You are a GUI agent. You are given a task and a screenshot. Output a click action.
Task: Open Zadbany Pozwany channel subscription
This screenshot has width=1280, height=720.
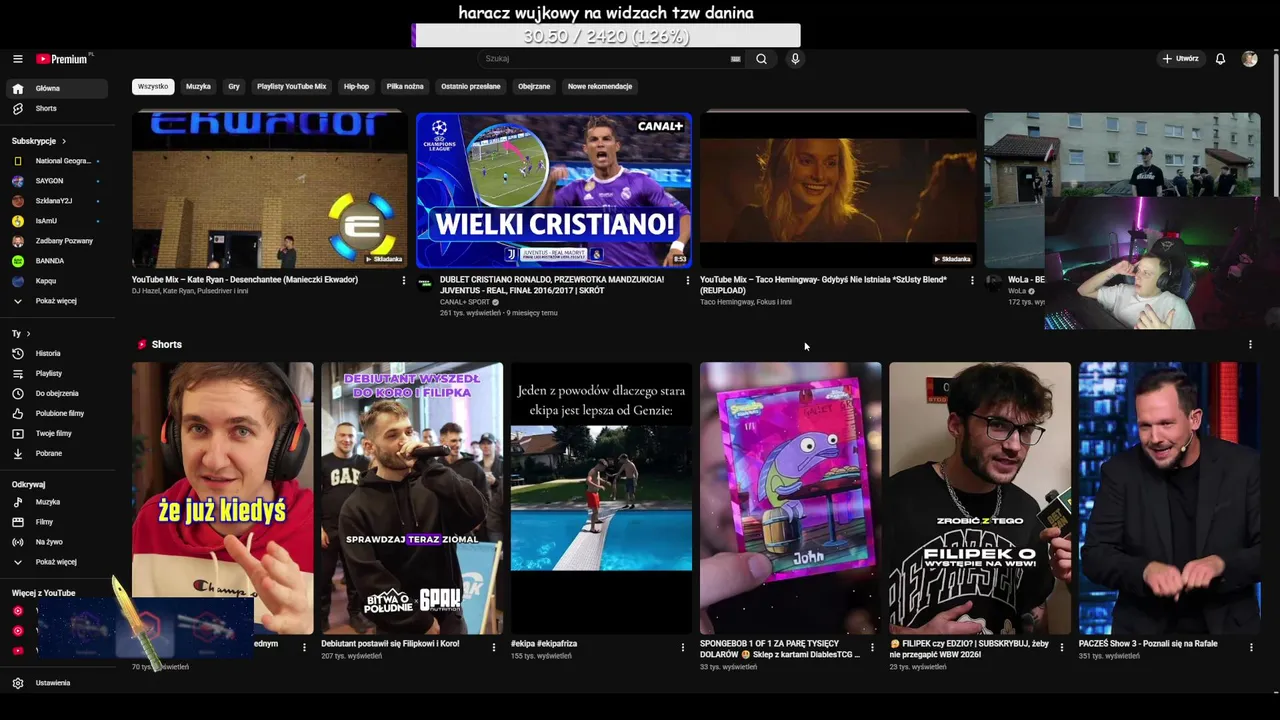pyautogui.click(x=56, y=241)
